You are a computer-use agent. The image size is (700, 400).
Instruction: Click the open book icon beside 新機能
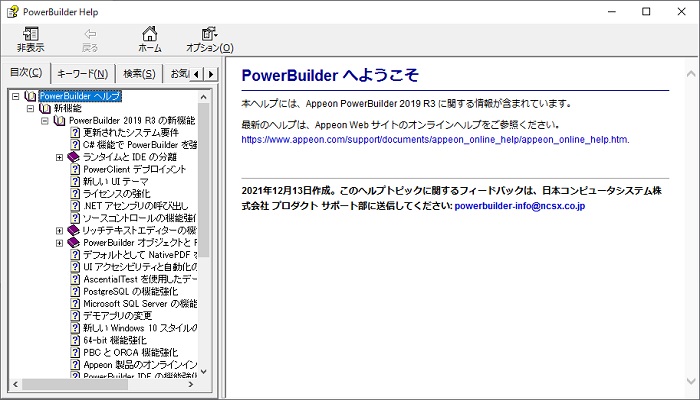[x=45, y=108]
